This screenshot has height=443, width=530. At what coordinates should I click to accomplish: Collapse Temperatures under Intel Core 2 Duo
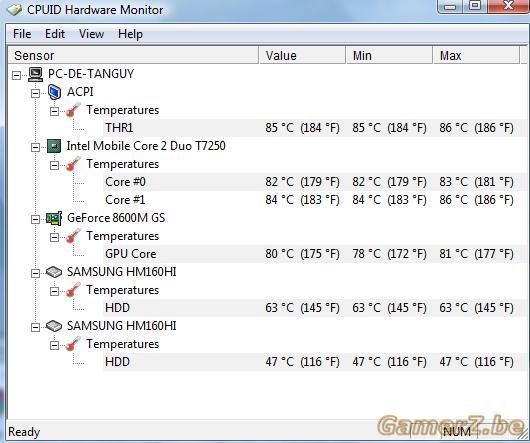54,165
